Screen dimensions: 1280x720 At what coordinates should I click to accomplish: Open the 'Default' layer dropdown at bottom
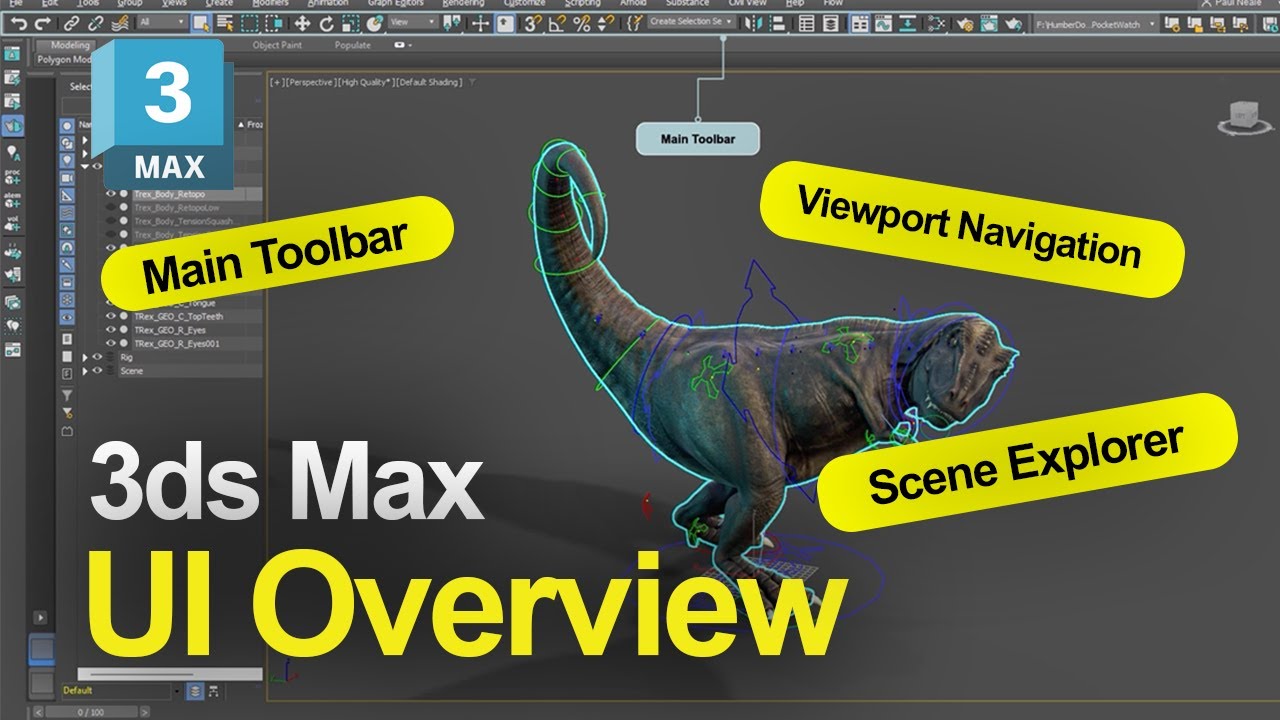tap(122, 690)
